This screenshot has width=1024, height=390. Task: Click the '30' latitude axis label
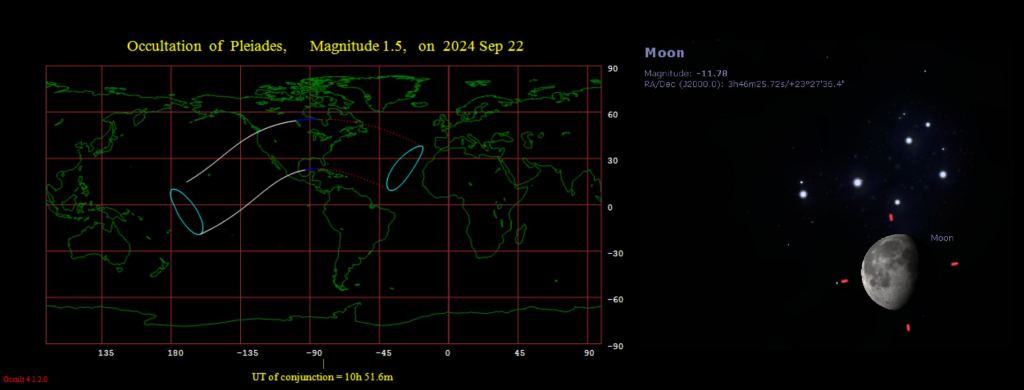pyautogui.click(x=613, y=161)
